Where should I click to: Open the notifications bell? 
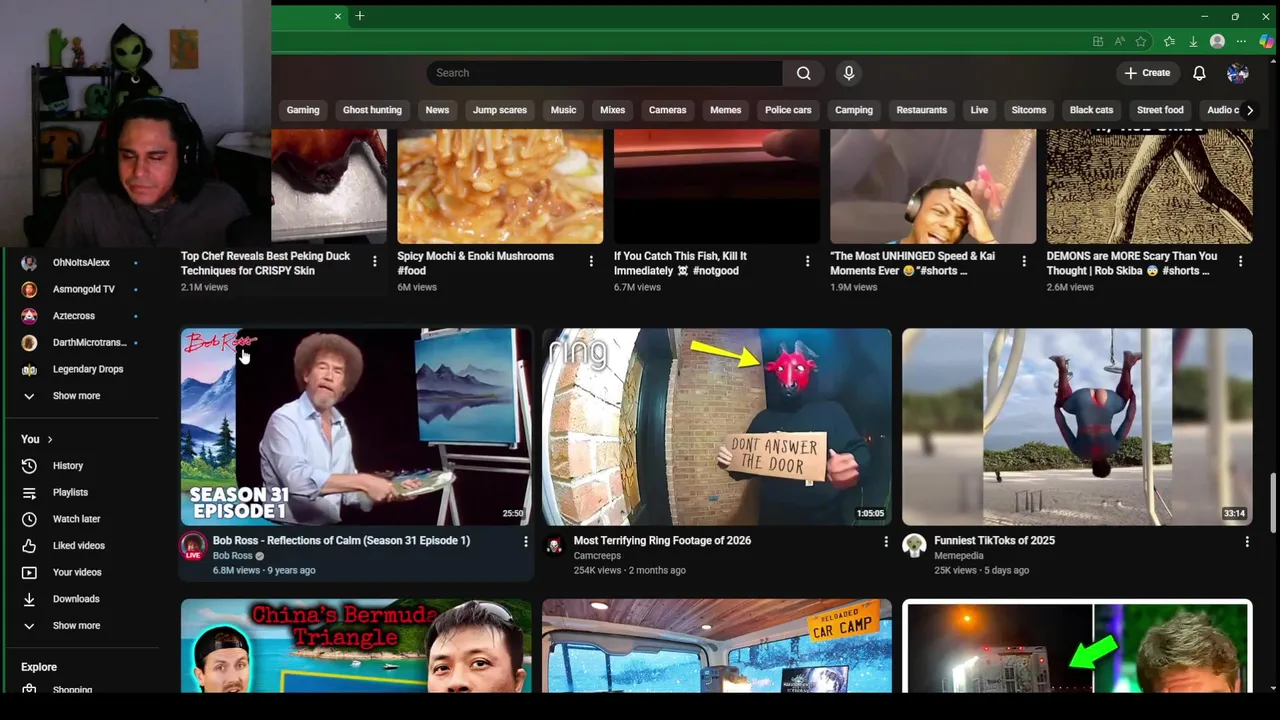[x=1199, y=73]
